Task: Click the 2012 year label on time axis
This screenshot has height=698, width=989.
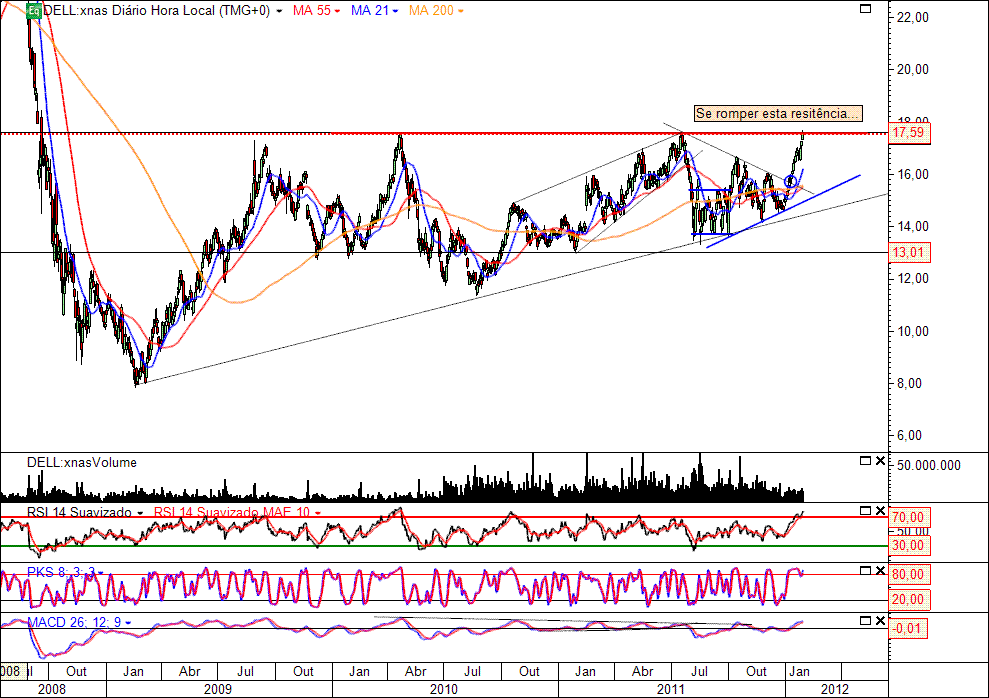Action: pyautogui.click(x=834, y=689)
